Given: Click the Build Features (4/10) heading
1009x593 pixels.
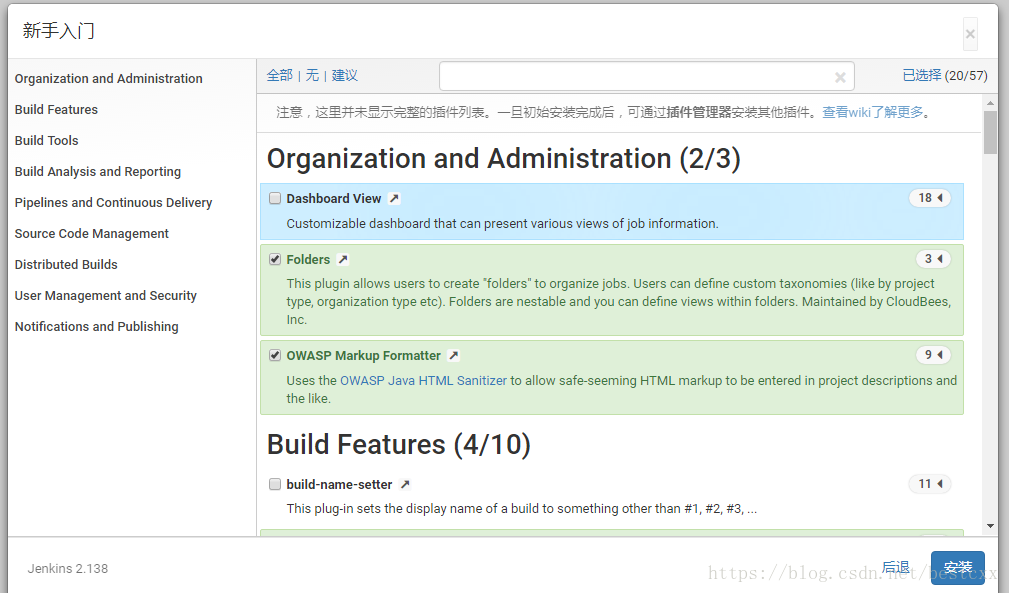Looking at the screenshot, I should click(x=399, y=444).
